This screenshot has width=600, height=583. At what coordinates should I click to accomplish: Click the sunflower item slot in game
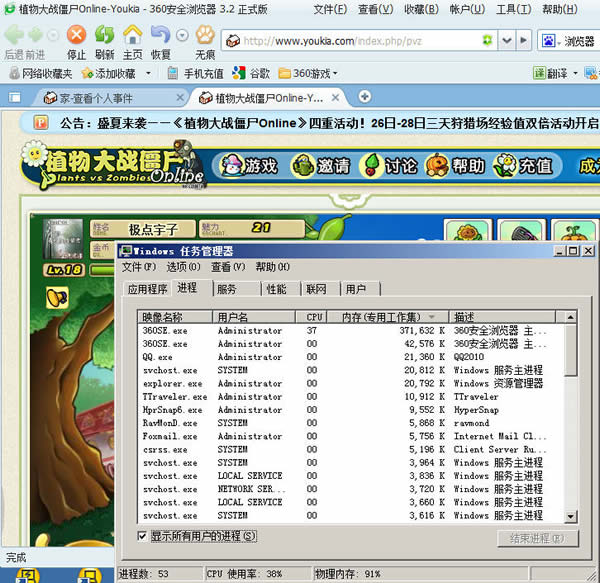(467, 230)
